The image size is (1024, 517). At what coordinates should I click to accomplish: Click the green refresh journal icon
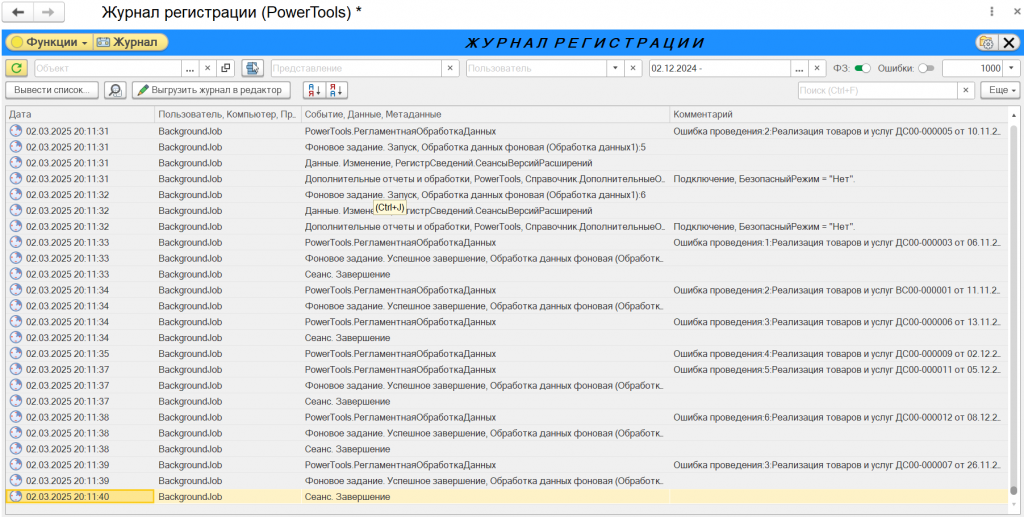coord(16,68)
